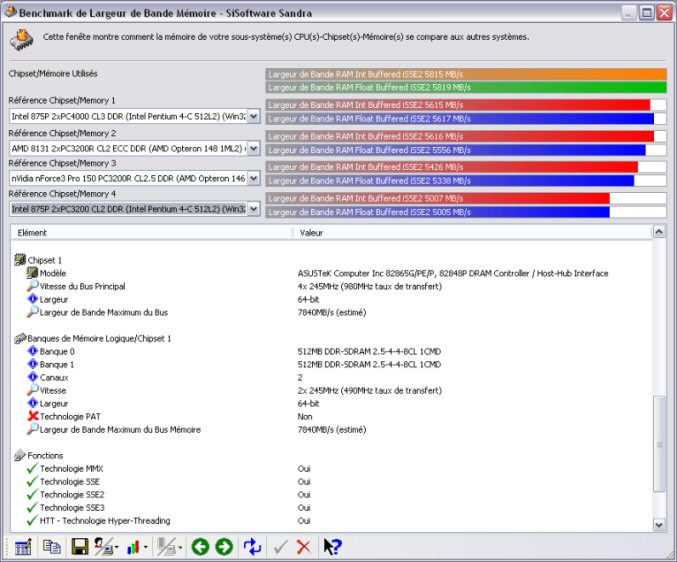
Task: Click the floppy disk save icon
Action: click(x=79, y=546)
